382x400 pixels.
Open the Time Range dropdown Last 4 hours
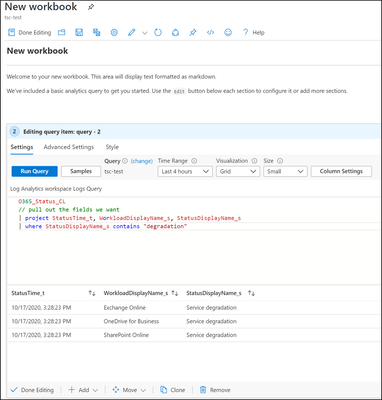tap(185, 171)
